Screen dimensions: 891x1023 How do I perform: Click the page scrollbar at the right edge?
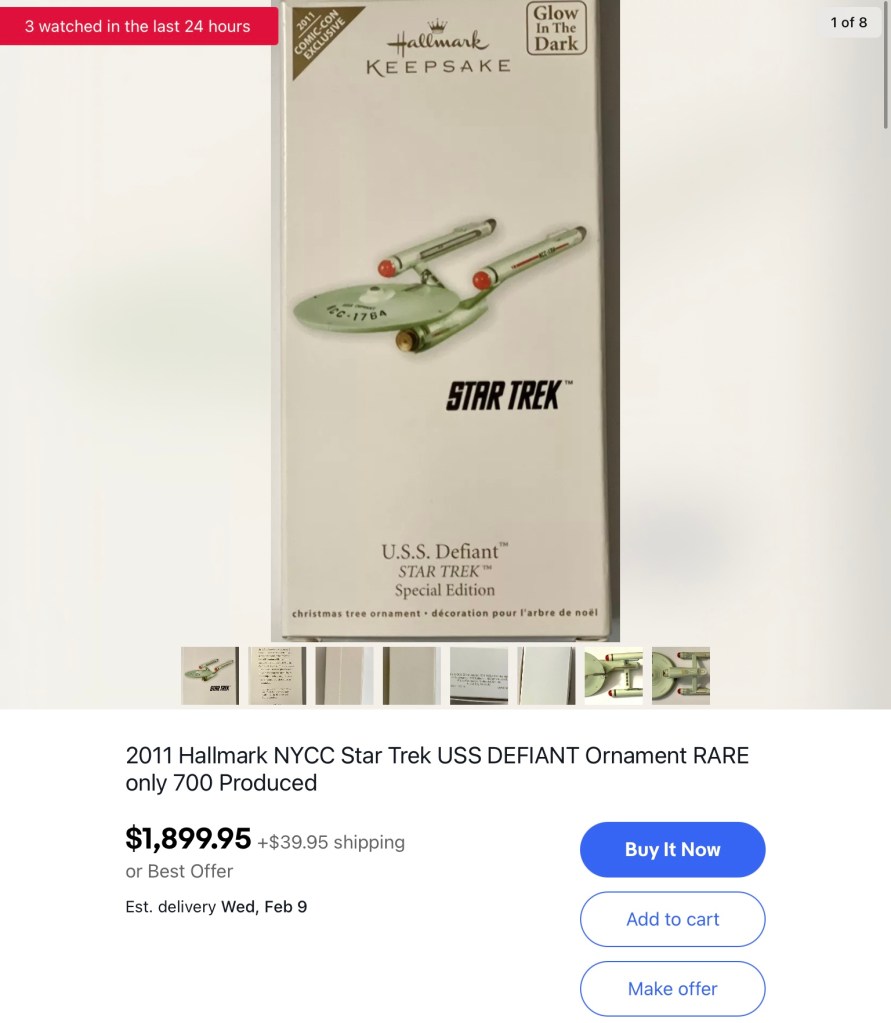click(886, 64)
